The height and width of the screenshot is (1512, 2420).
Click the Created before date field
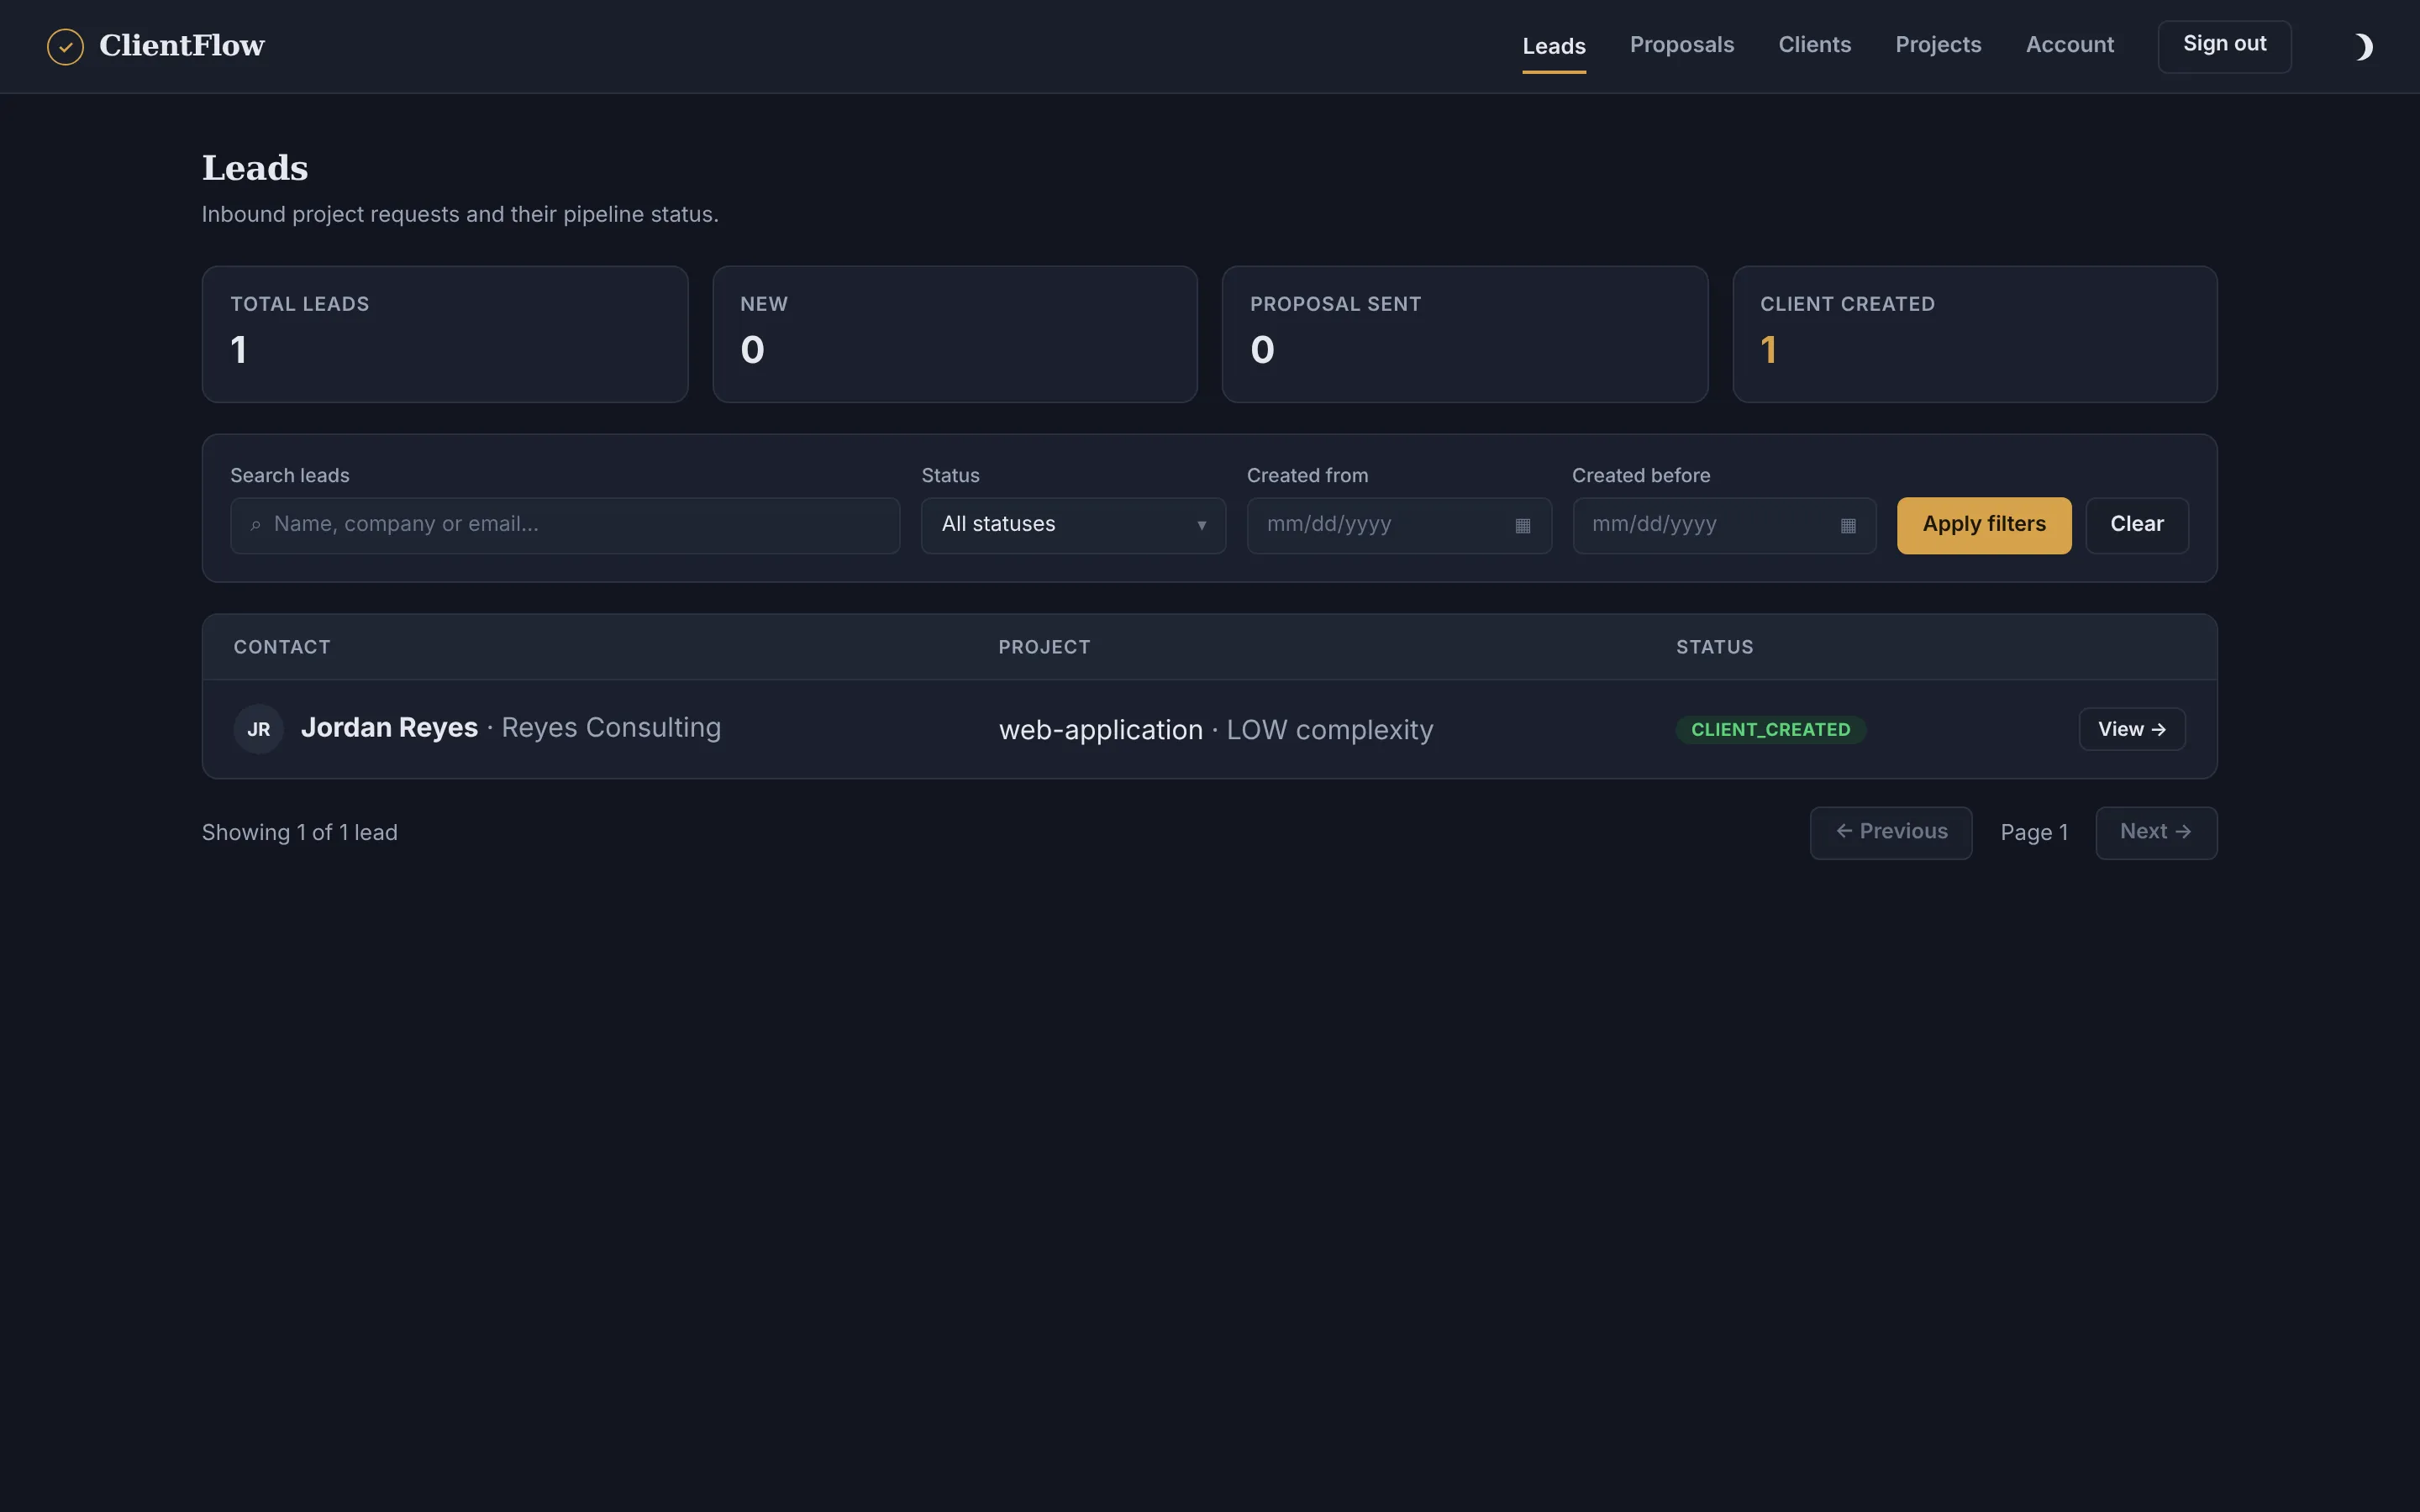click(1723, 525)
